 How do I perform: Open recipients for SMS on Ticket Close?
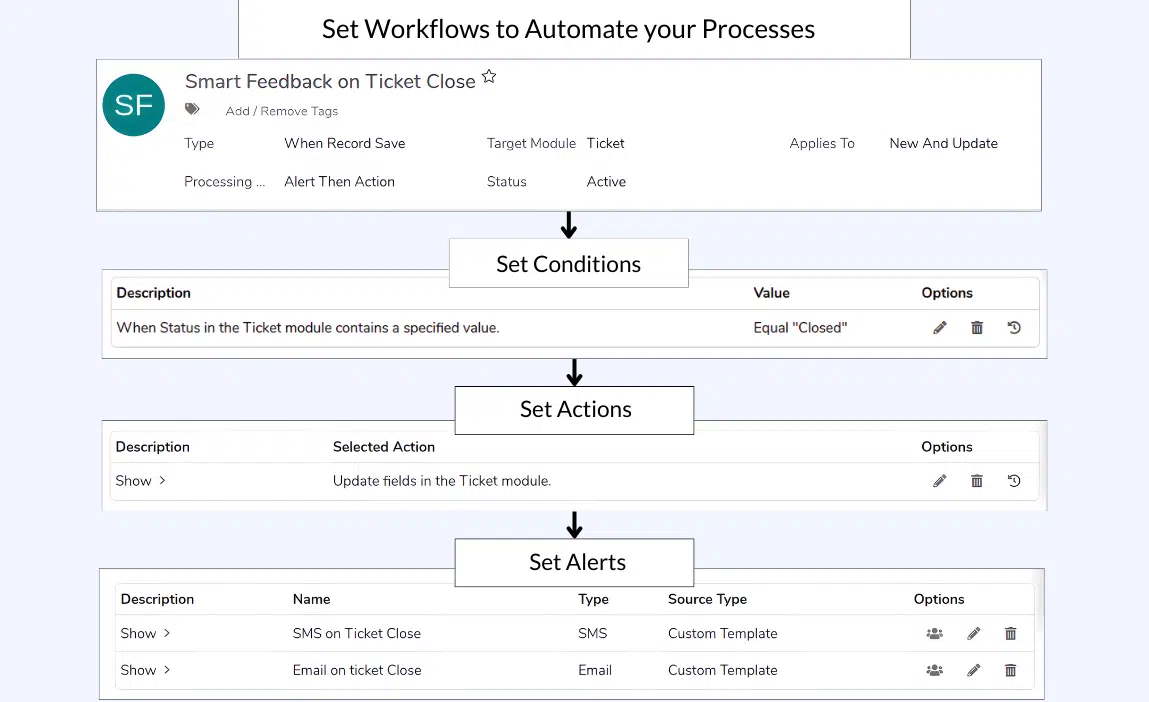934,633
